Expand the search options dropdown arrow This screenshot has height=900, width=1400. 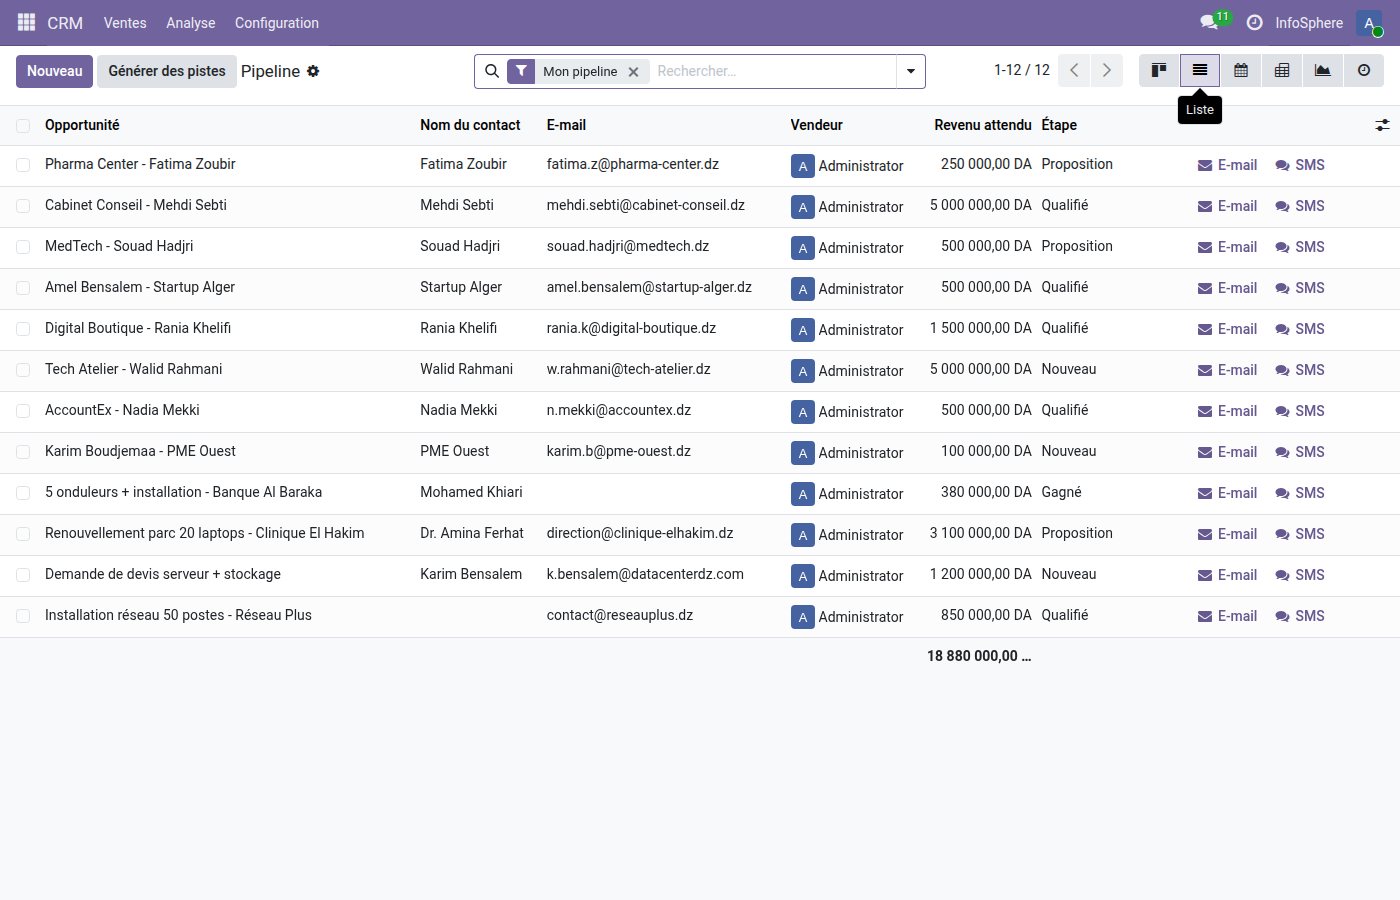tap(911, 71)
